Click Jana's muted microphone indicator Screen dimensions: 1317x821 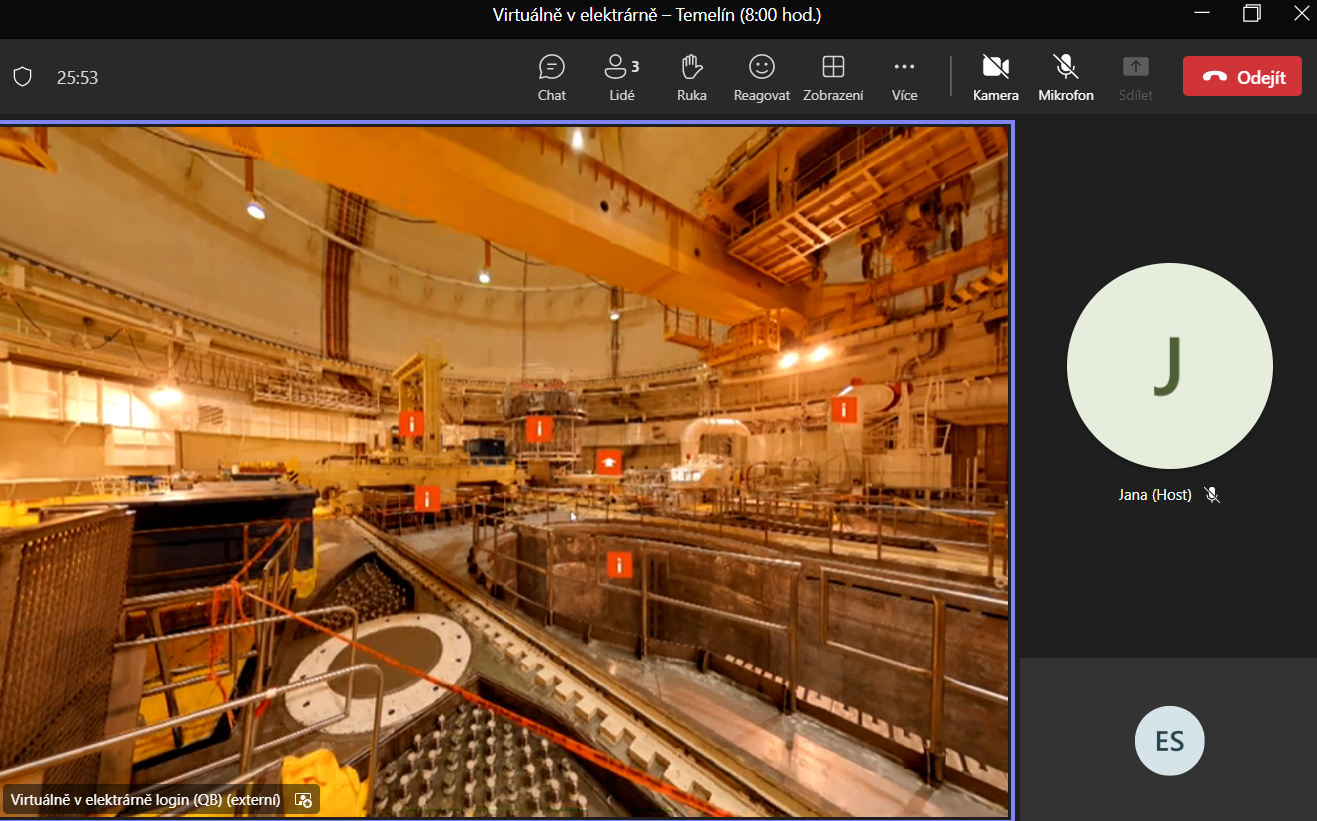point(1212,495)
